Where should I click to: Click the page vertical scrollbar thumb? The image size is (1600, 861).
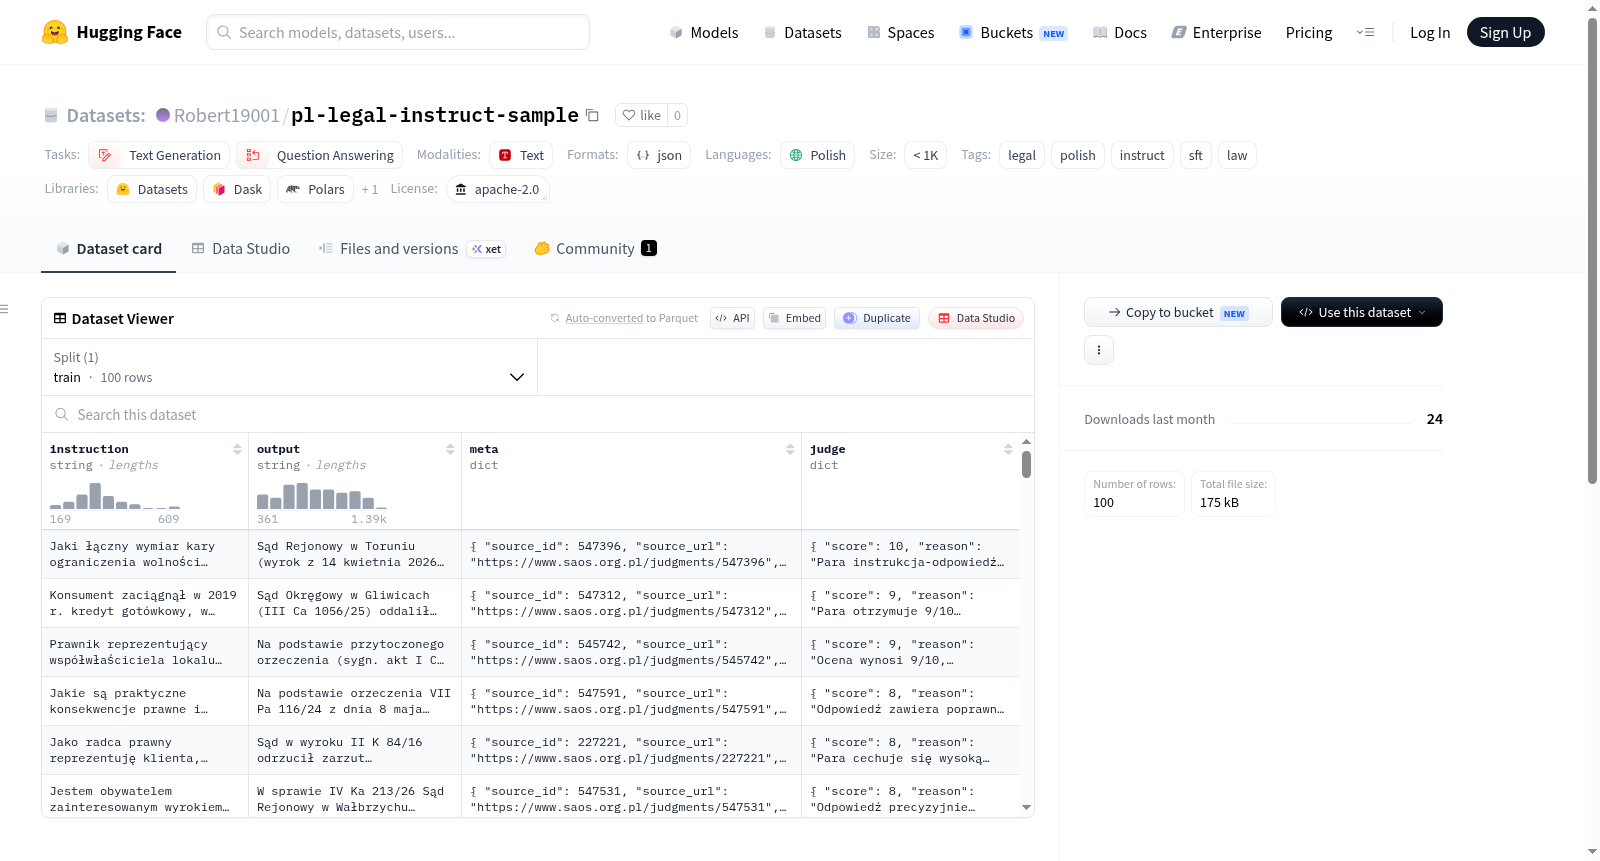tap(1592, 250)
